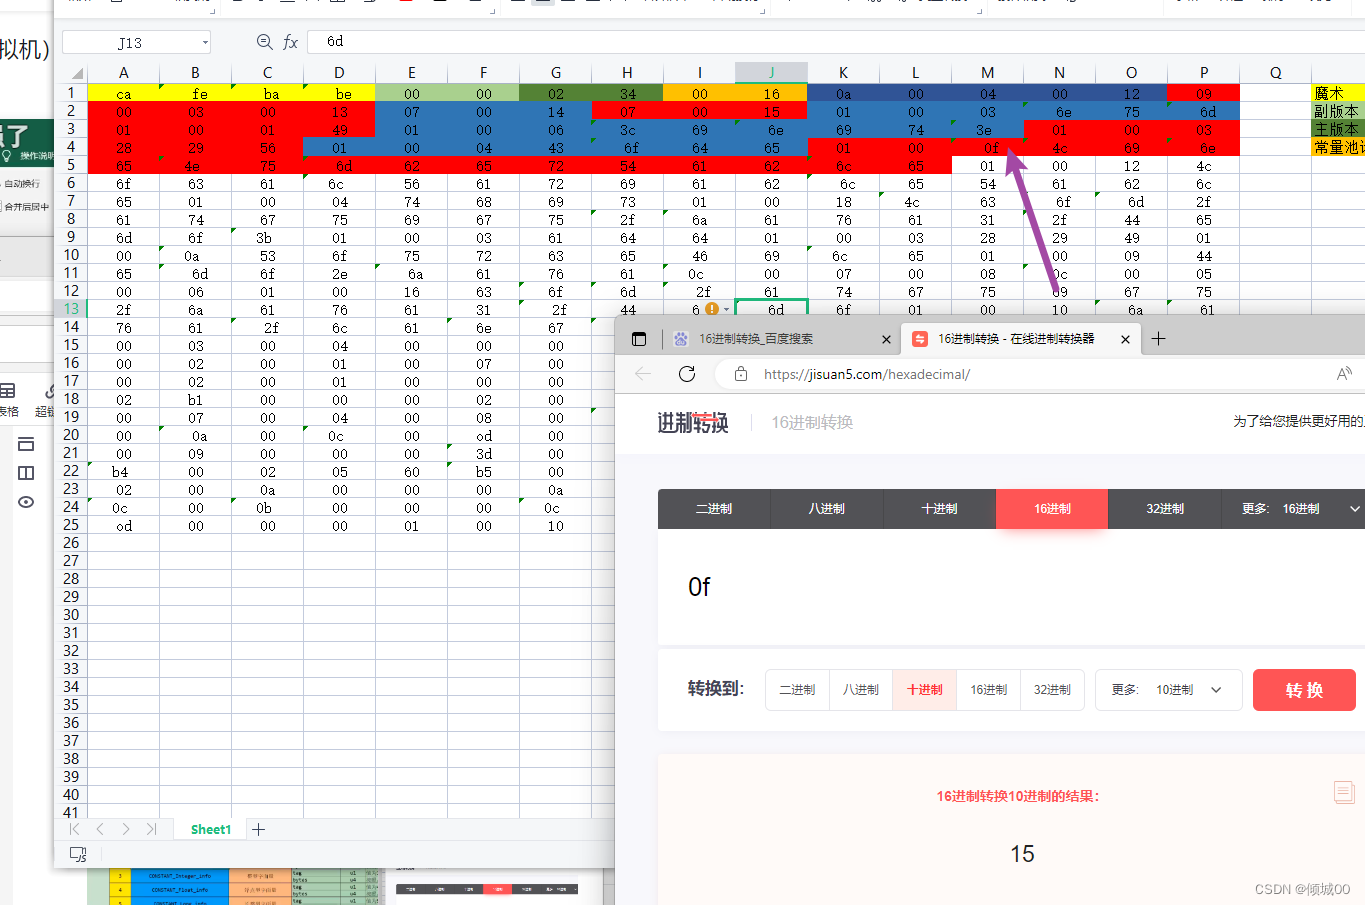
Task: Select row header 13
Action: point(71,309)
